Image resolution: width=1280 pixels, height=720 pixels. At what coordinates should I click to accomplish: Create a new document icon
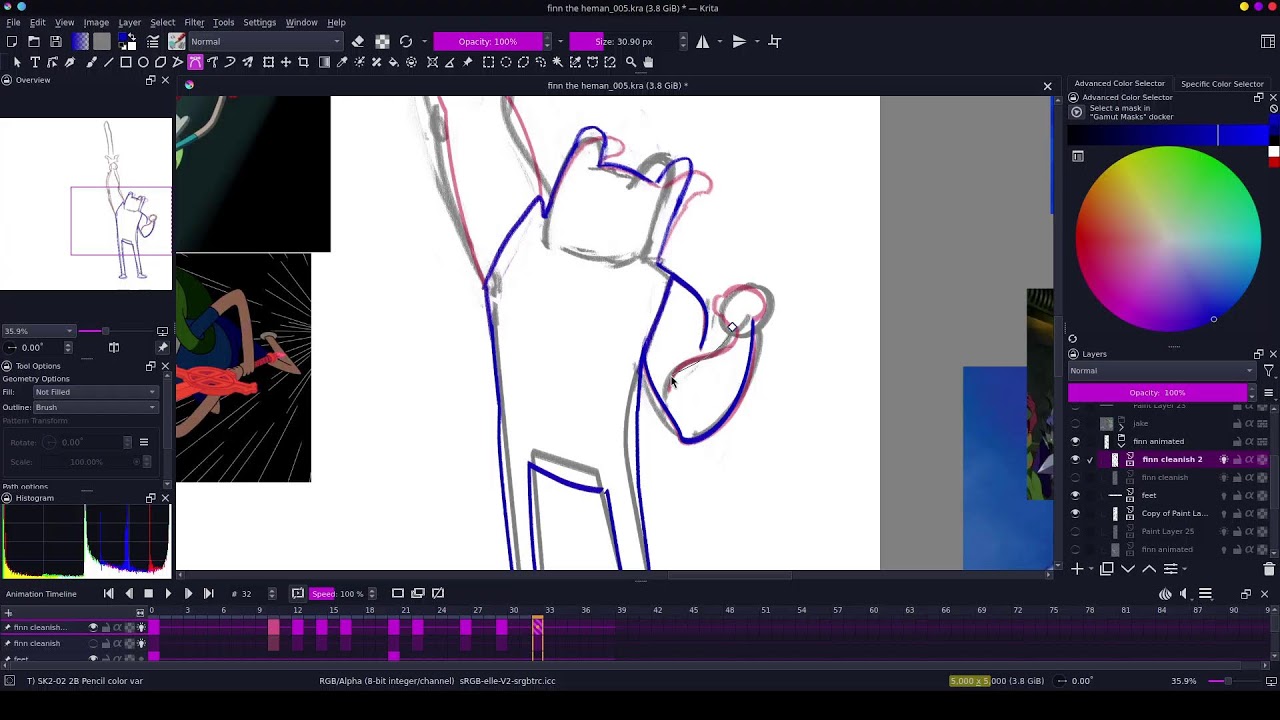(12, 41)
